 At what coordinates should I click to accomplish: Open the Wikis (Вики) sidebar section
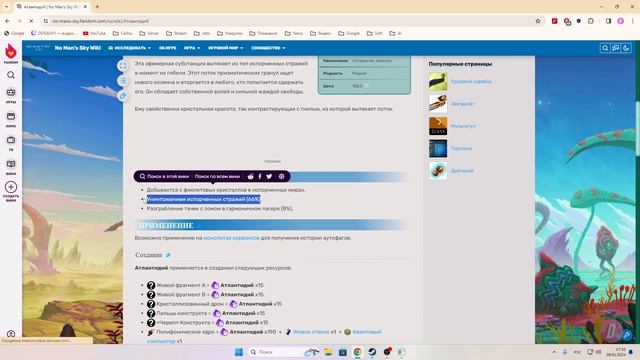[x=11, y=167]
